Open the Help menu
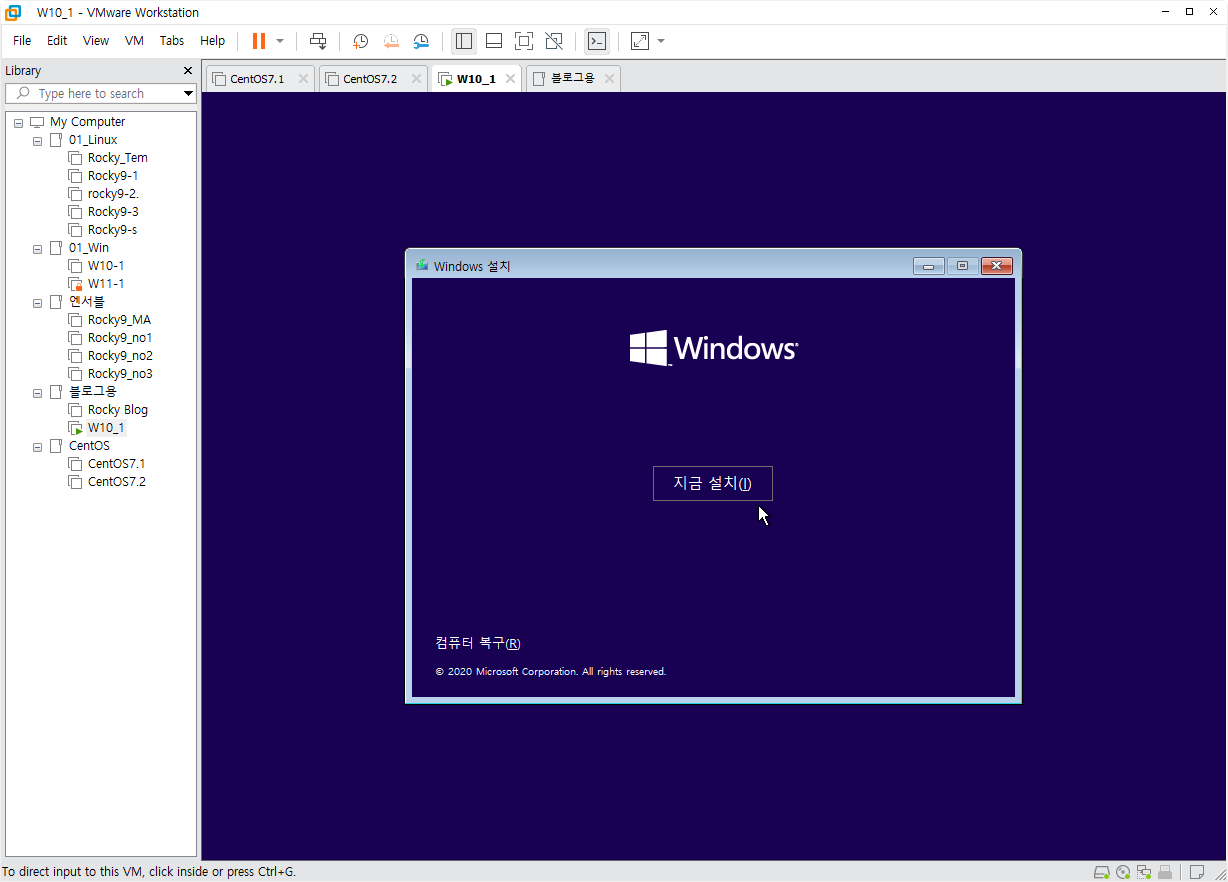The image size is (1228, 882). [212, 41]
